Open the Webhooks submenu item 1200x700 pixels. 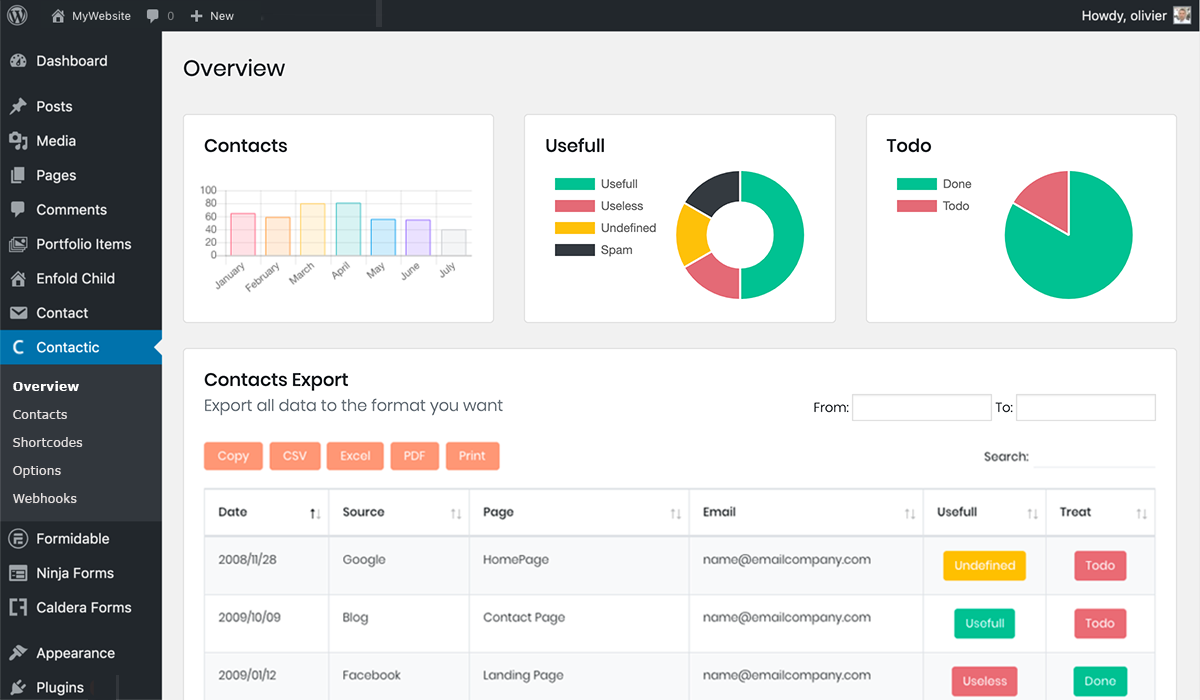coord(44,498)
